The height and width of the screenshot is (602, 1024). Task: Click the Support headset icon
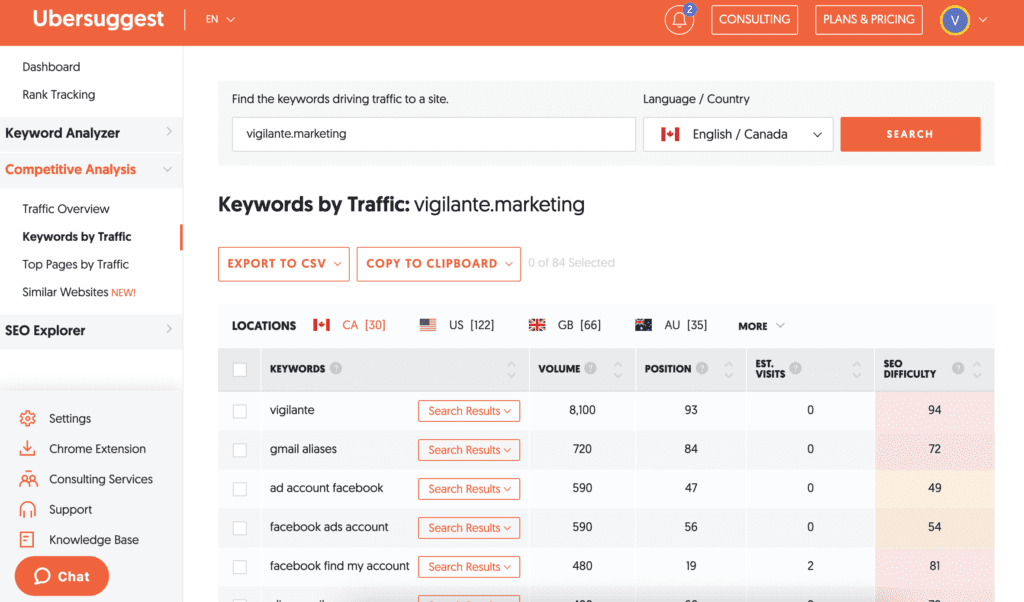(27, 509)
